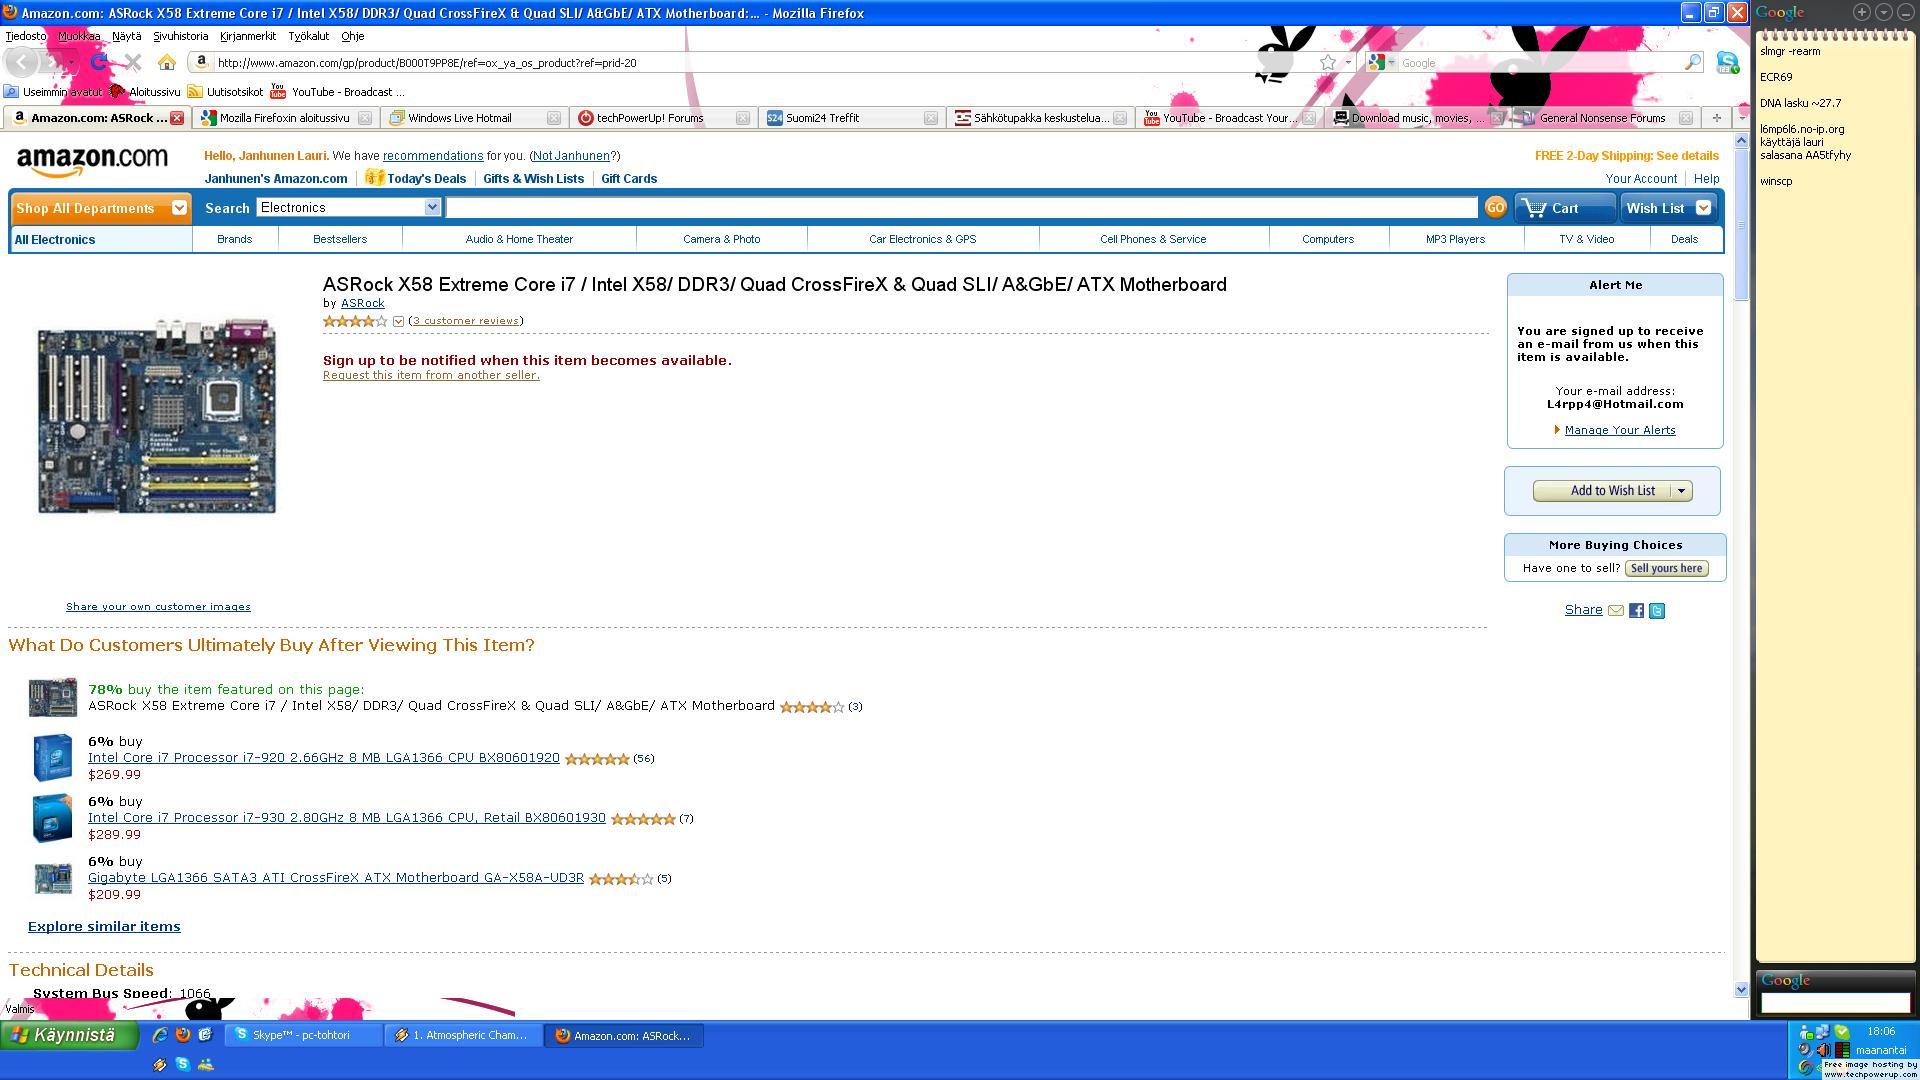Screen dimensions: 1920x1080
Task: Switch to 1. Atmospheric Cham... taskbar window
Action: tap(464, 1036)
